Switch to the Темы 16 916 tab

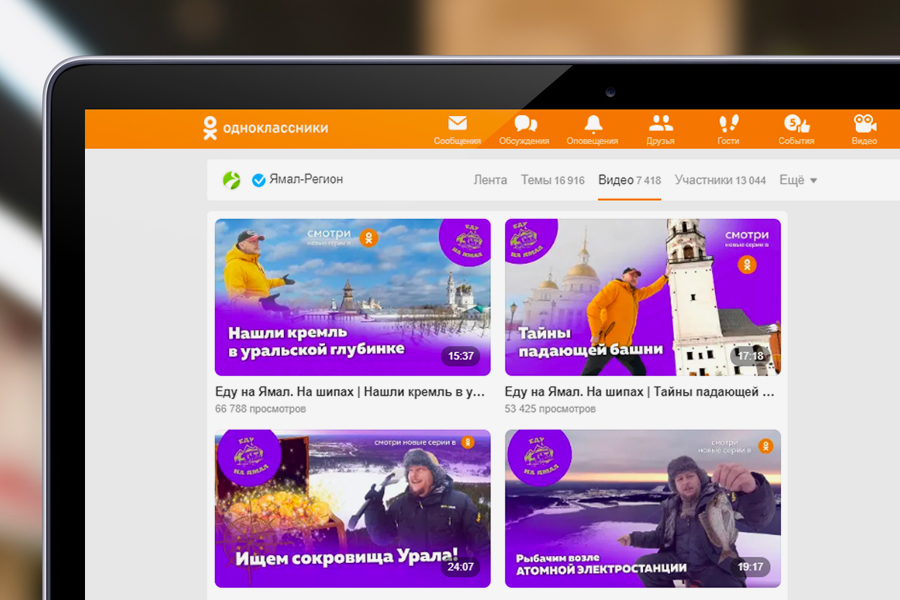click(553, 180)
